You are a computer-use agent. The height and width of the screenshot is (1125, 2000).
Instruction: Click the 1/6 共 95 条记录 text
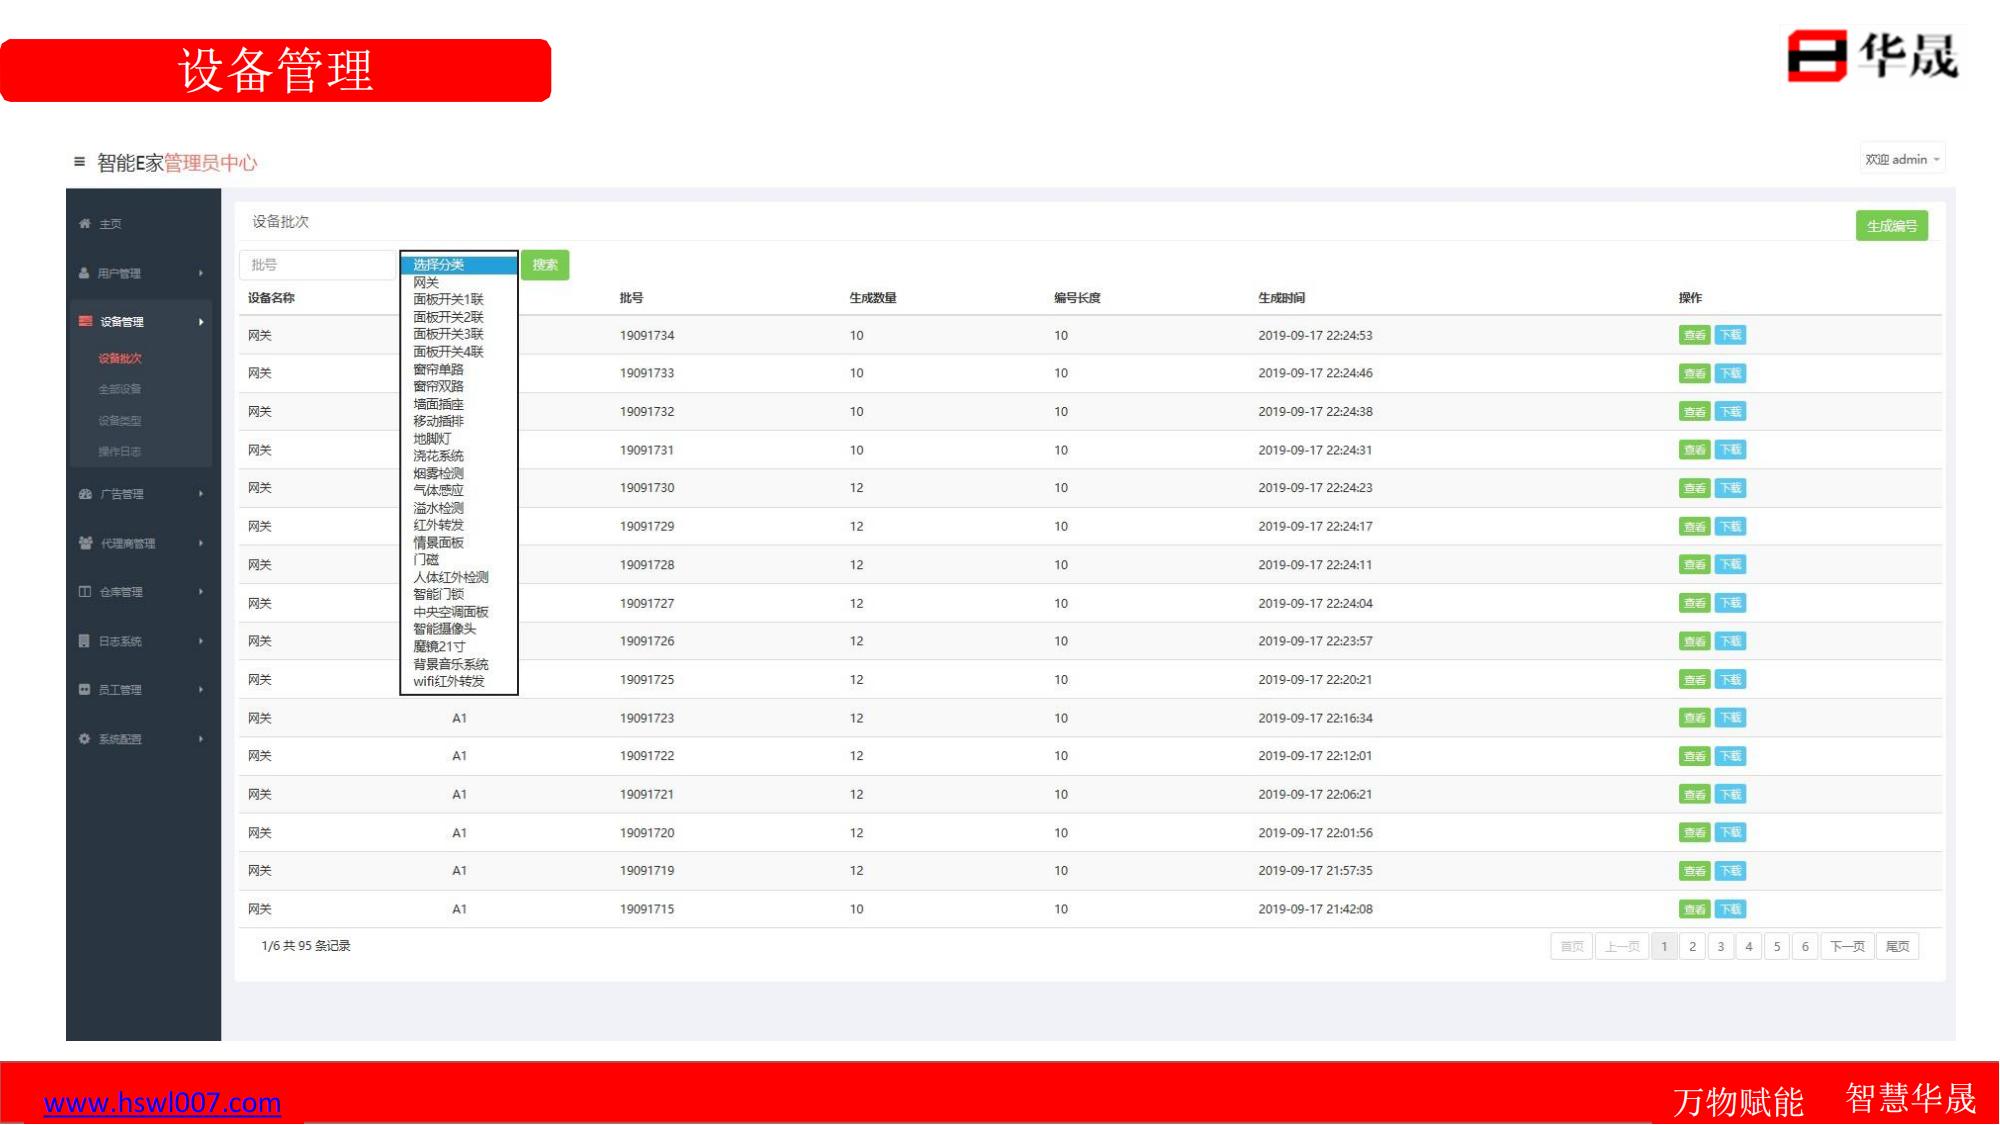click(x=306, y=946)
